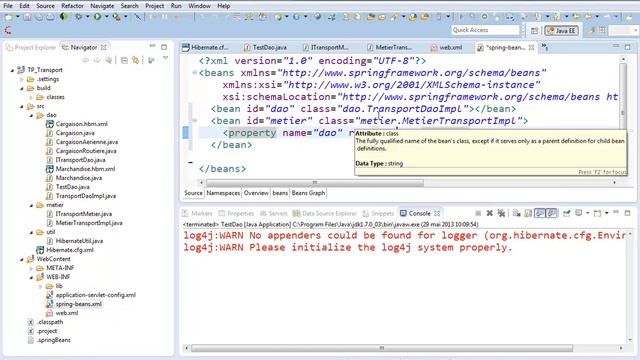Open the Servers view tab

point(274,213)
